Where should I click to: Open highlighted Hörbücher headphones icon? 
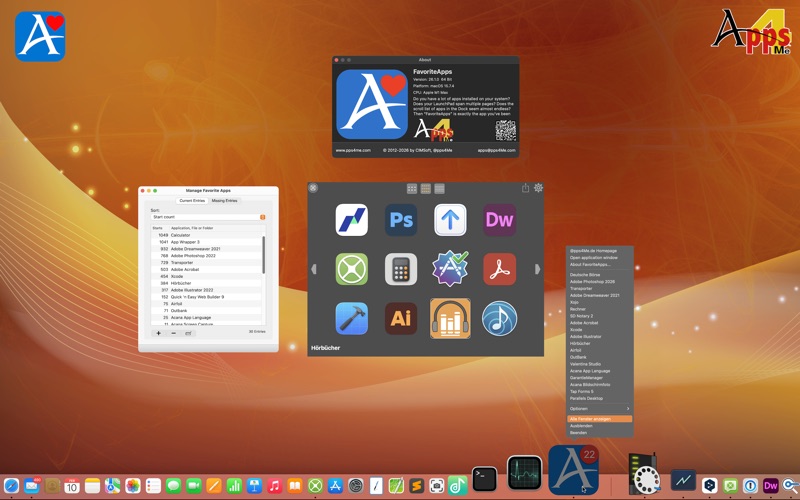[x=450, y=318]
